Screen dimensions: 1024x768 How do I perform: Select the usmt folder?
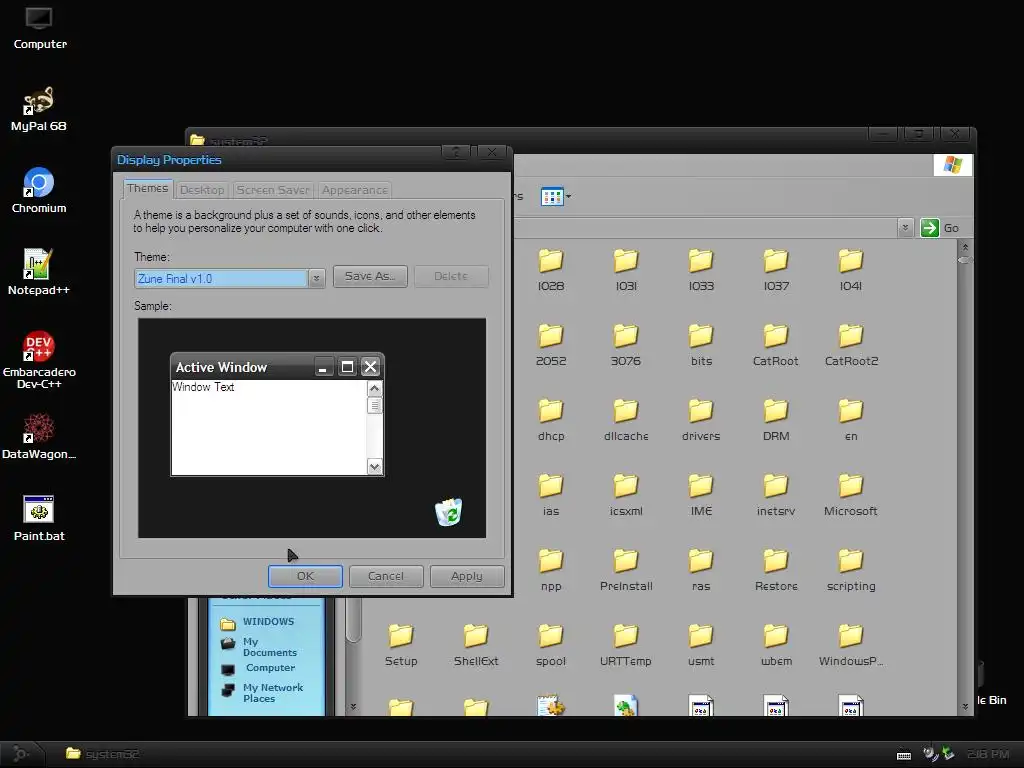coord(701,645)
